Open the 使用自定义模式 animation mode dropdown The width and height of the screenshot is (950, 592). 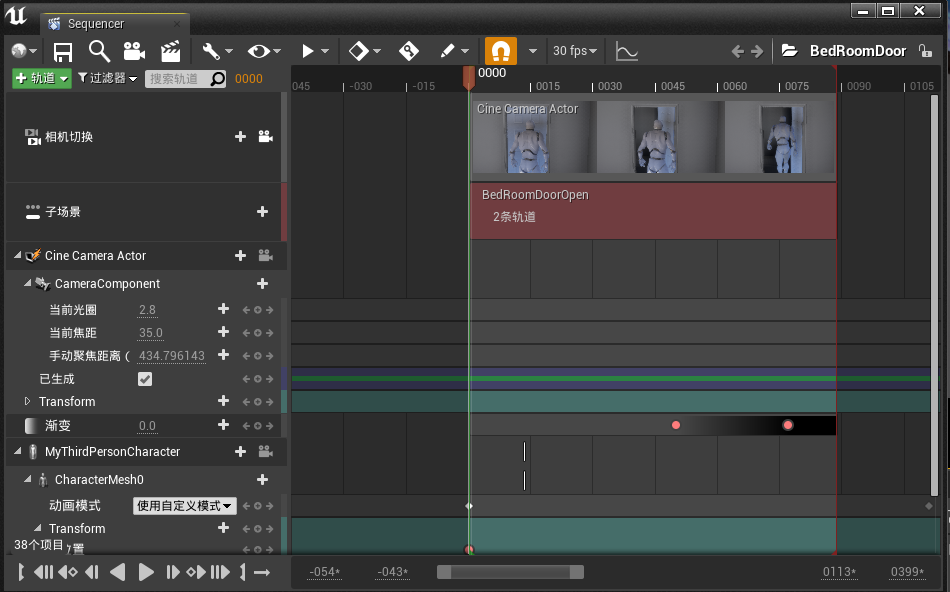[x=185, y=506]
